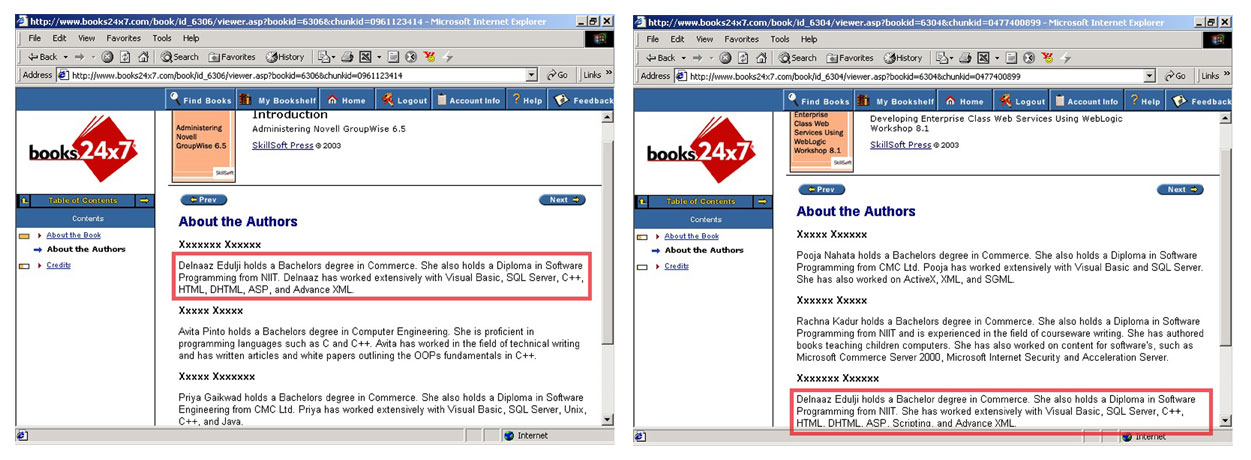
Task: Open Account Info in left browser window
Action: (468, 100)
